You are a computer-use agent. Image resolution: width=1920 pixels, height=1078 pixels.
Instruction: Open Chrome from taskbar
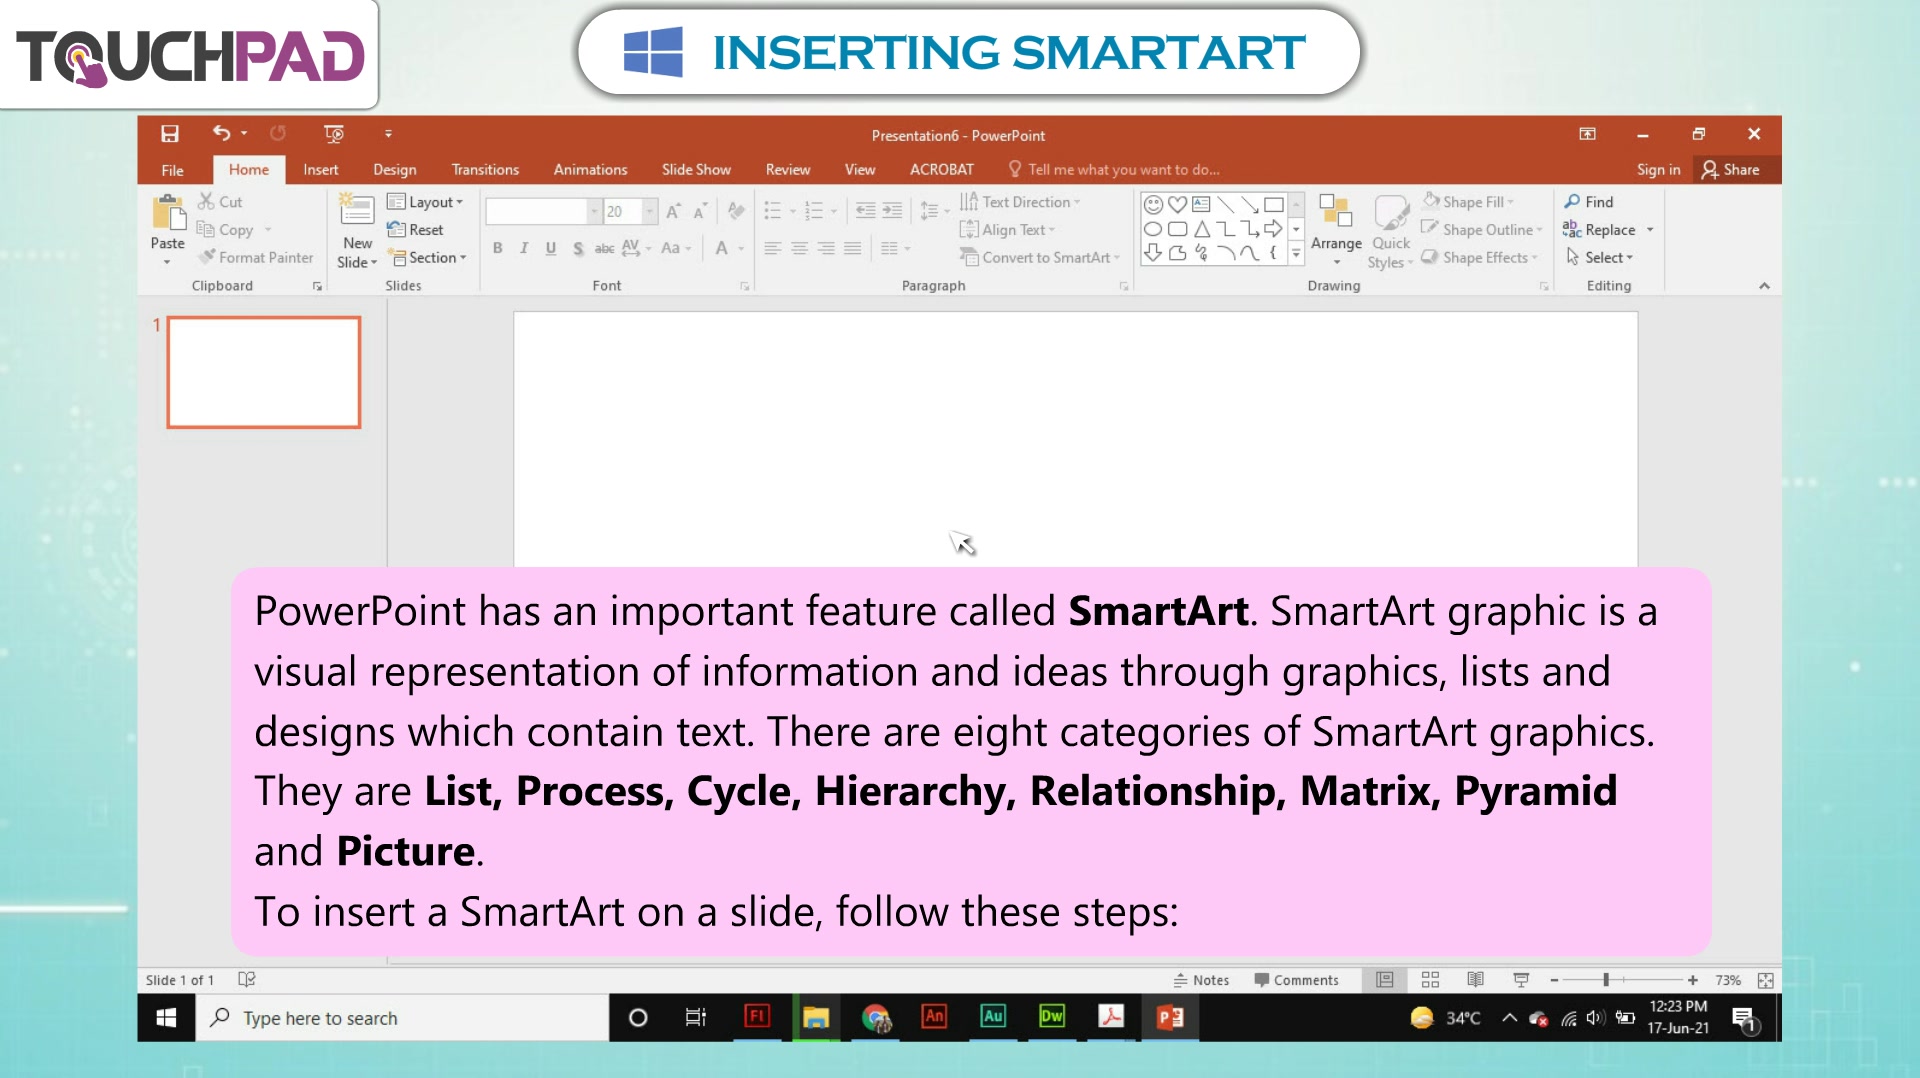coord(876,1018)
